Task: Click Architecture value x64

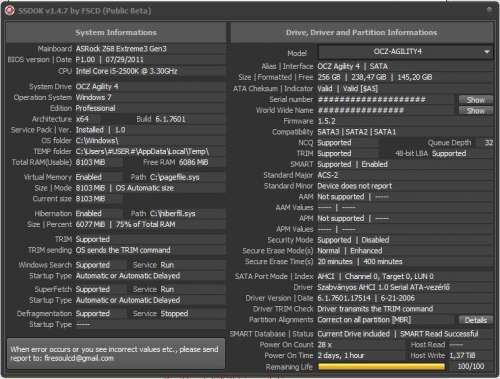Action: pyautogui.click(x=82, y=119)
